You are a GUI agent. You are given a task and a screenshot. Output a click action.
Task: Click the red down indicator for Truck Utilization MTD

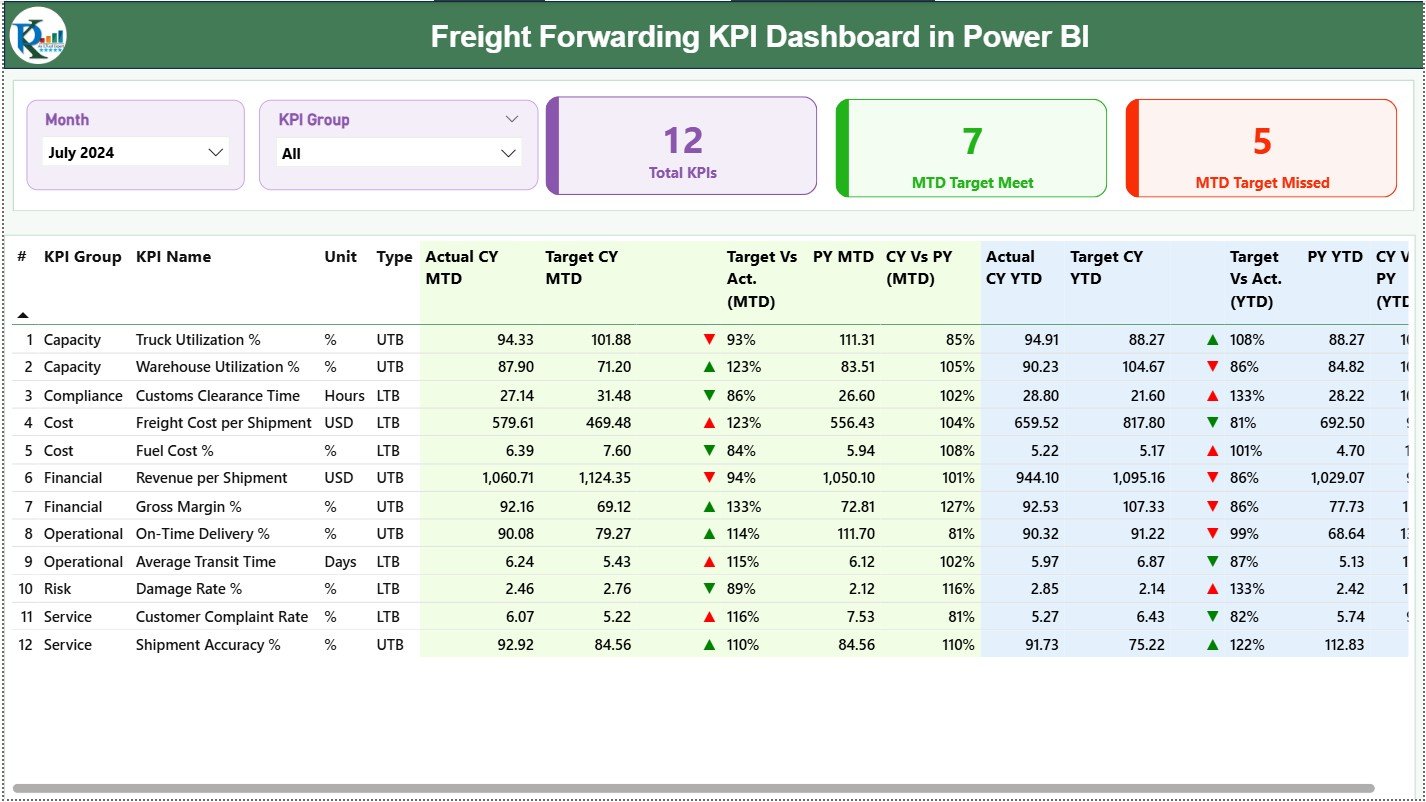710,339
